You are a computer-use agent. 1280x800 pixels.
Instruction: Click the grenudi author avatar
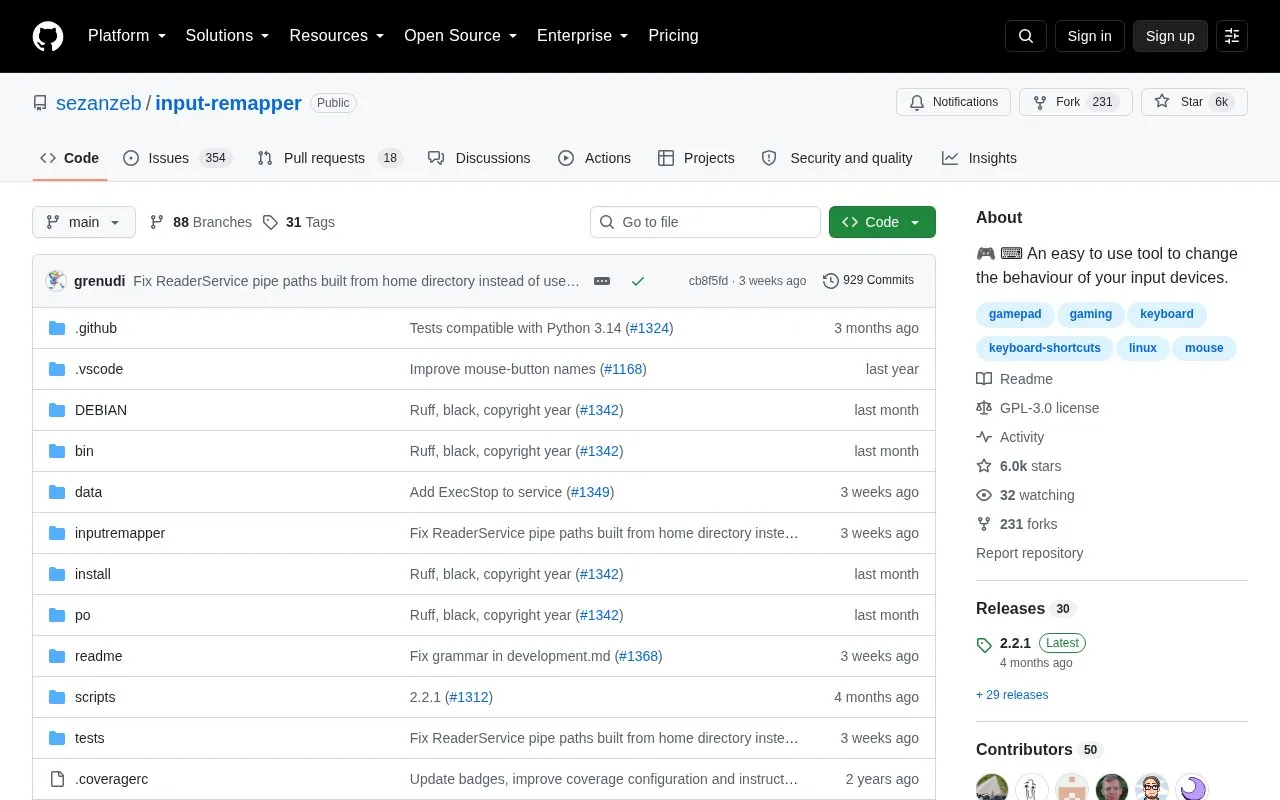click(x=56, y=281)
